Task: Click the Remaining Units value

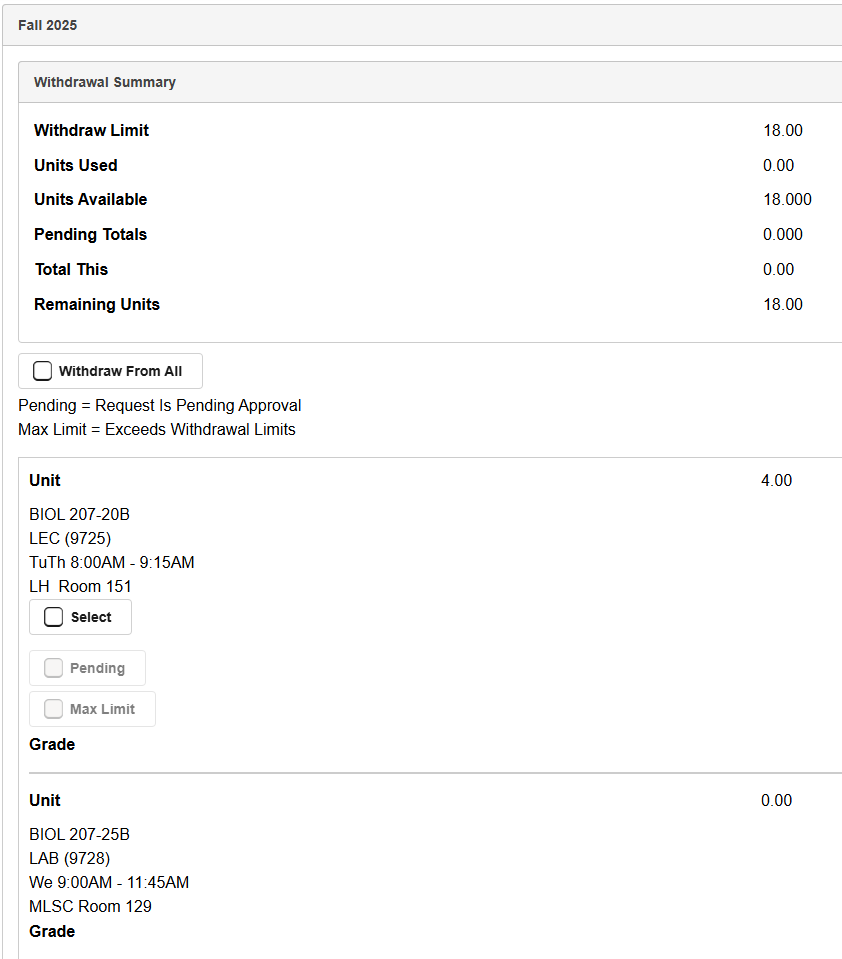Action: click(x=783, y=304)
